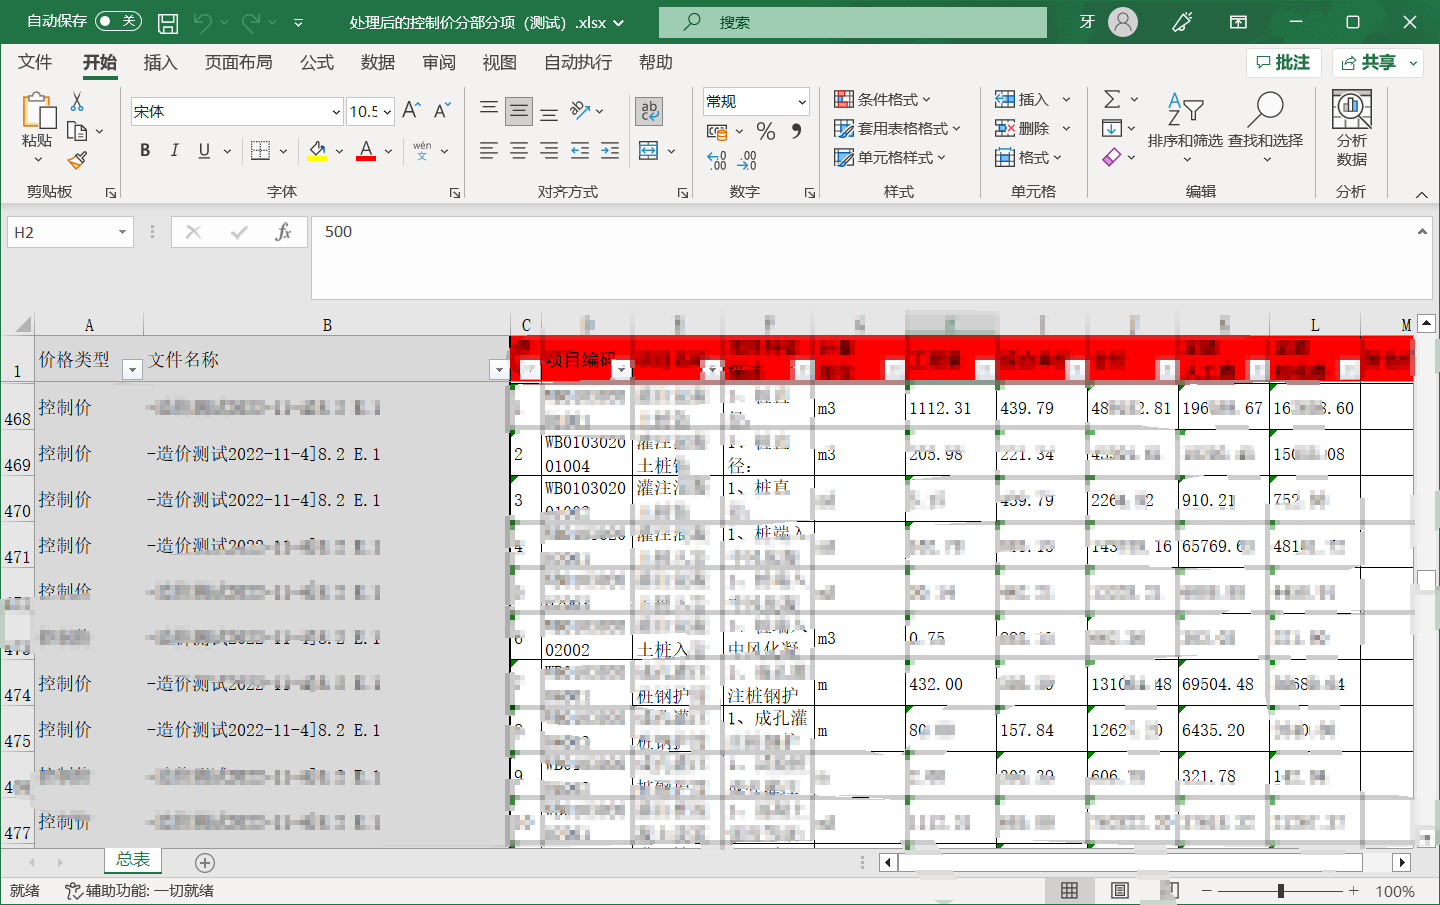
Task: Open 条件格式 conditional formatting menu
Action: pos(882,99)
